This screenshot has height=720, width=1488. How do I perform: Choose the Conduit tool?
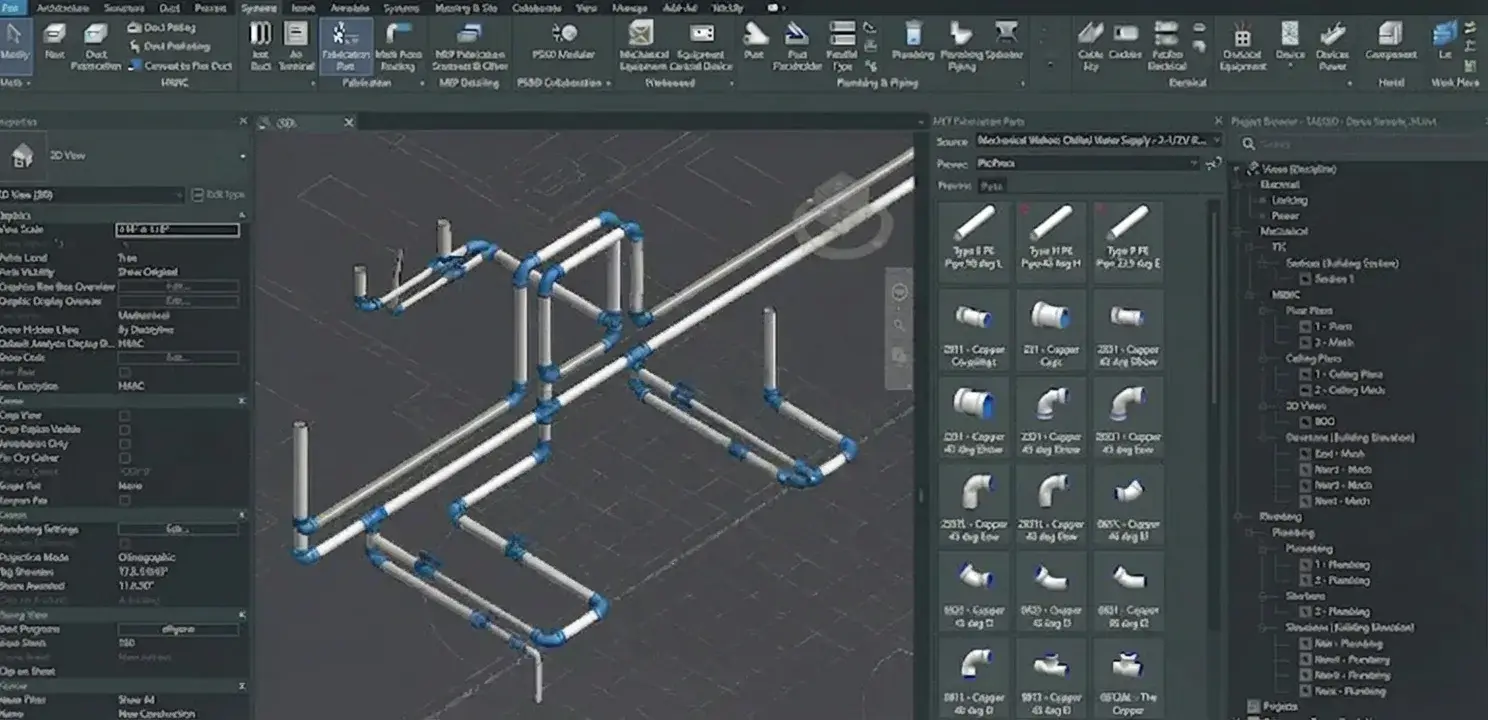(1125, 41)
